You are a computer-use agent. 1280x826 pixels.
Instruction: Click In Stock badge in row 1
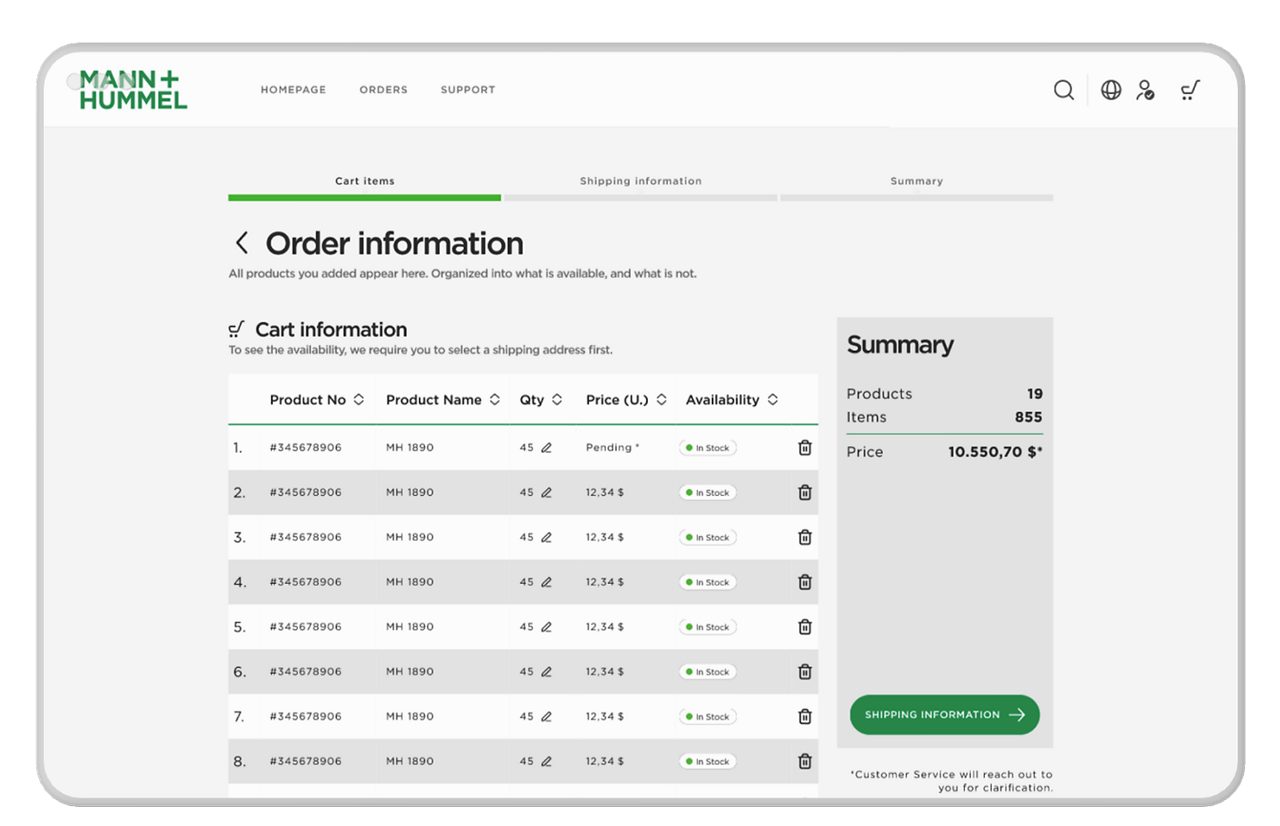708,448
